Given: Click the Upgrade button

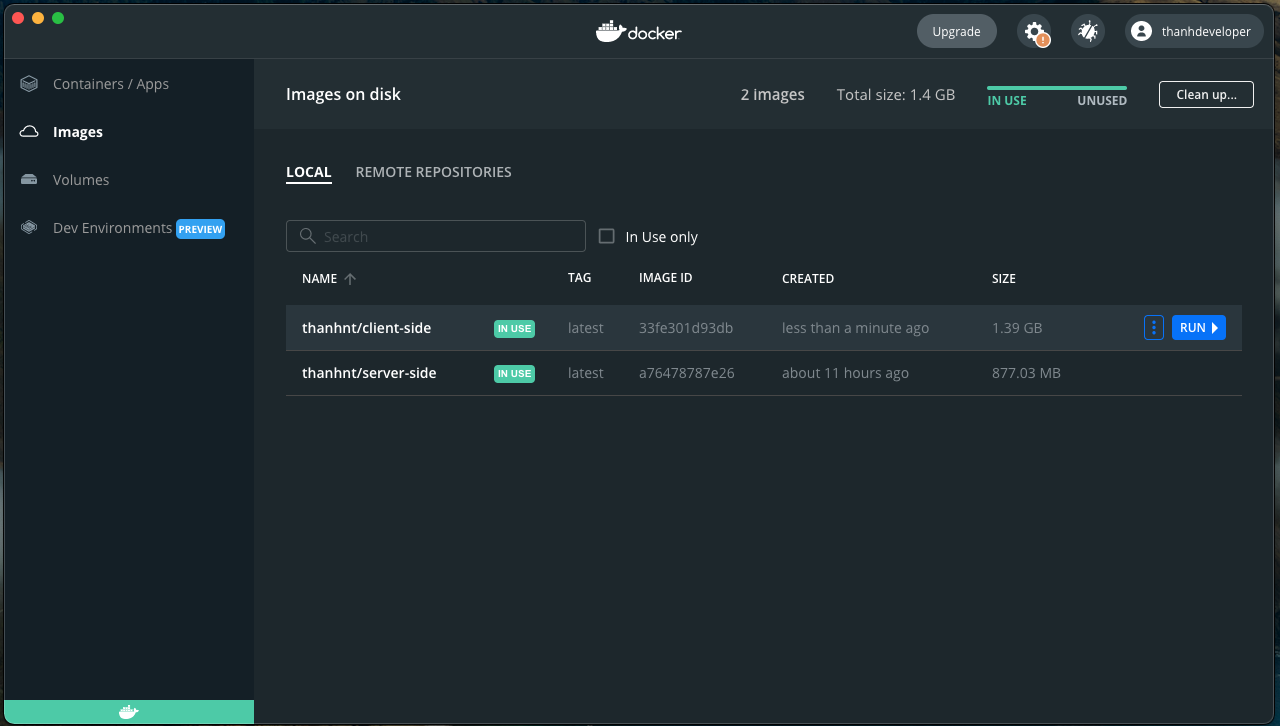Looking at the screenshot, I should 956,31.
